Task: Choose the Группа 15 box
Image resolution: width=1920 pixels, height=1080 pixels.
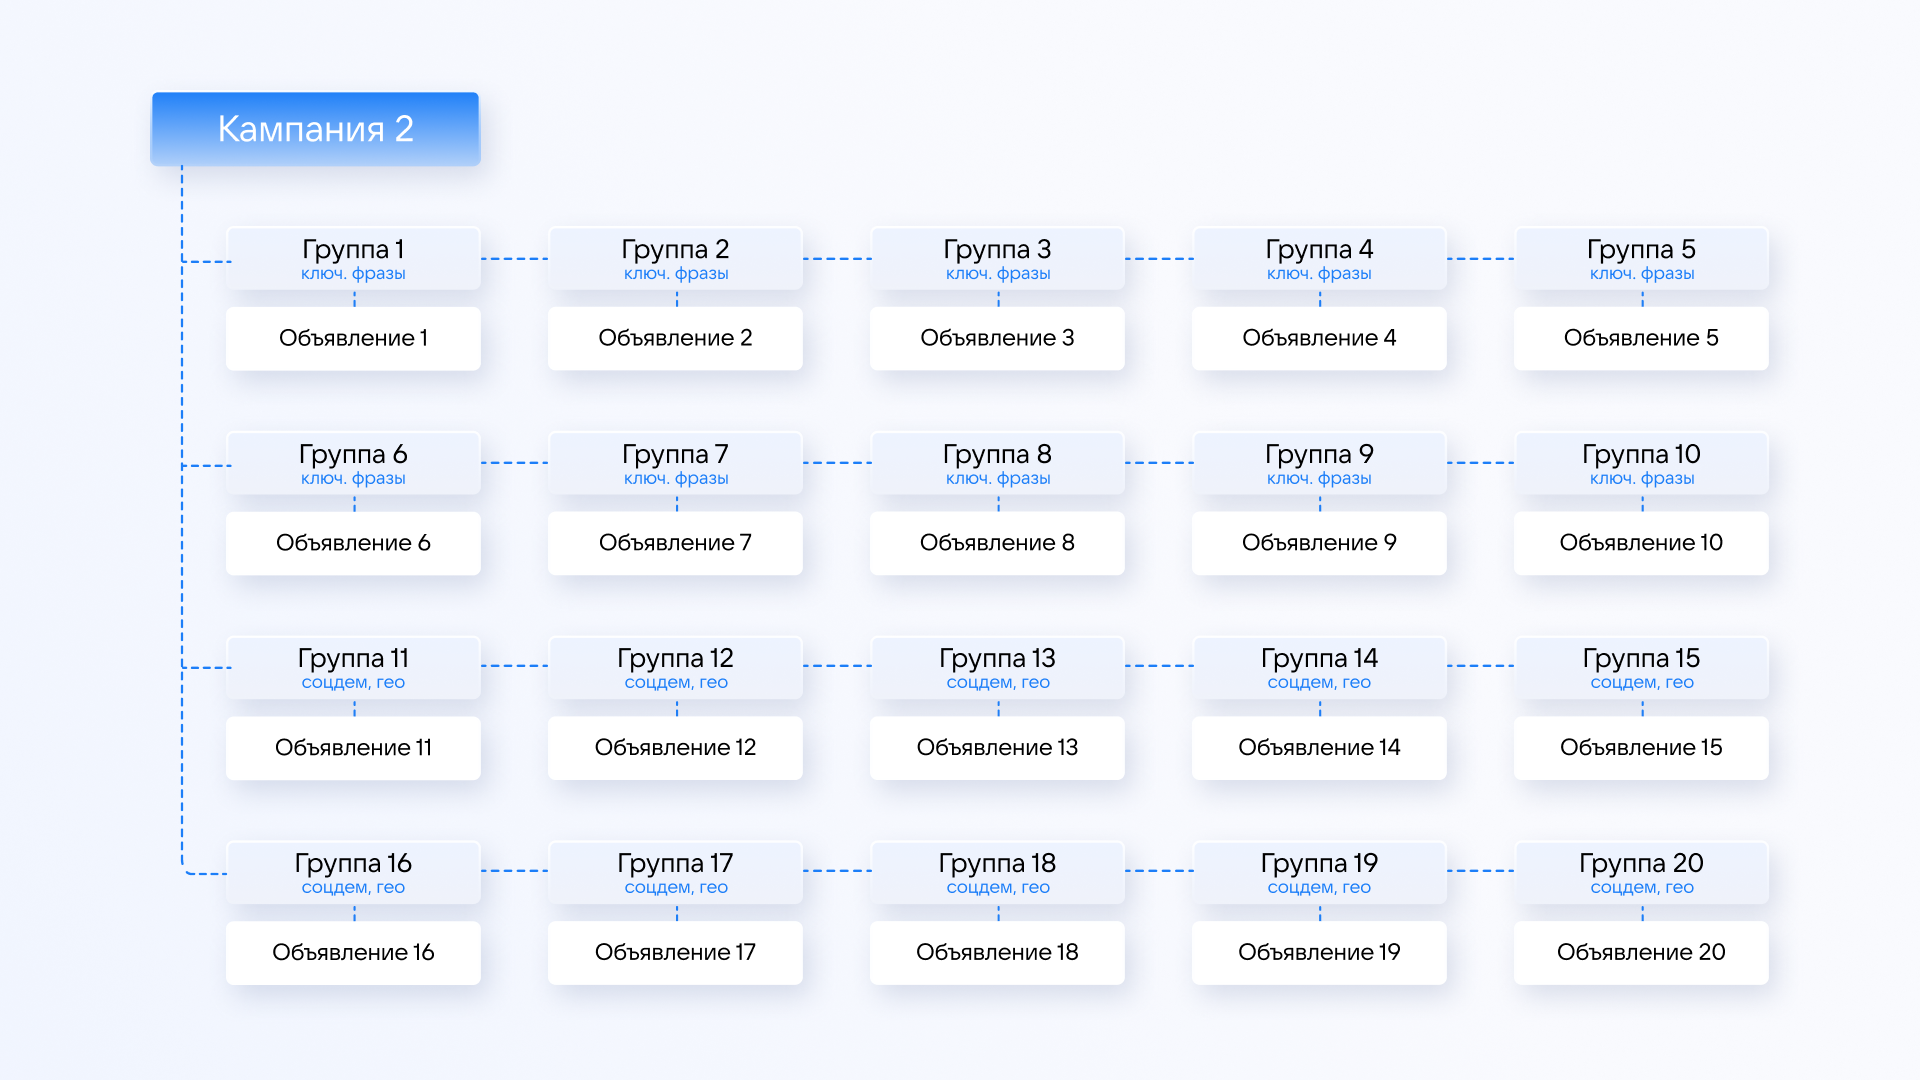Action: point(1641,668)
